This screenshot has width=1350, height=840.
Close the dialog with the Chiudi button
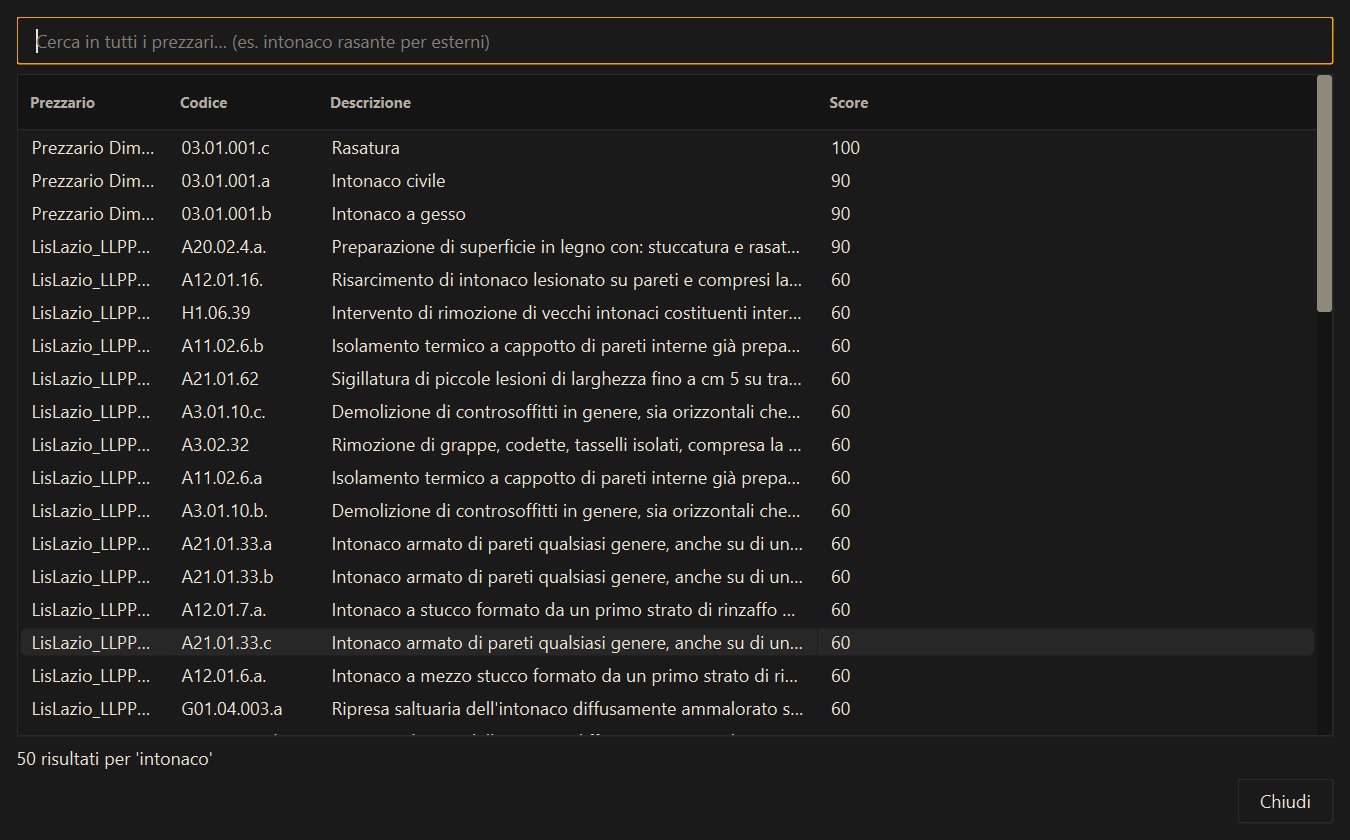tap(1285, 801)
